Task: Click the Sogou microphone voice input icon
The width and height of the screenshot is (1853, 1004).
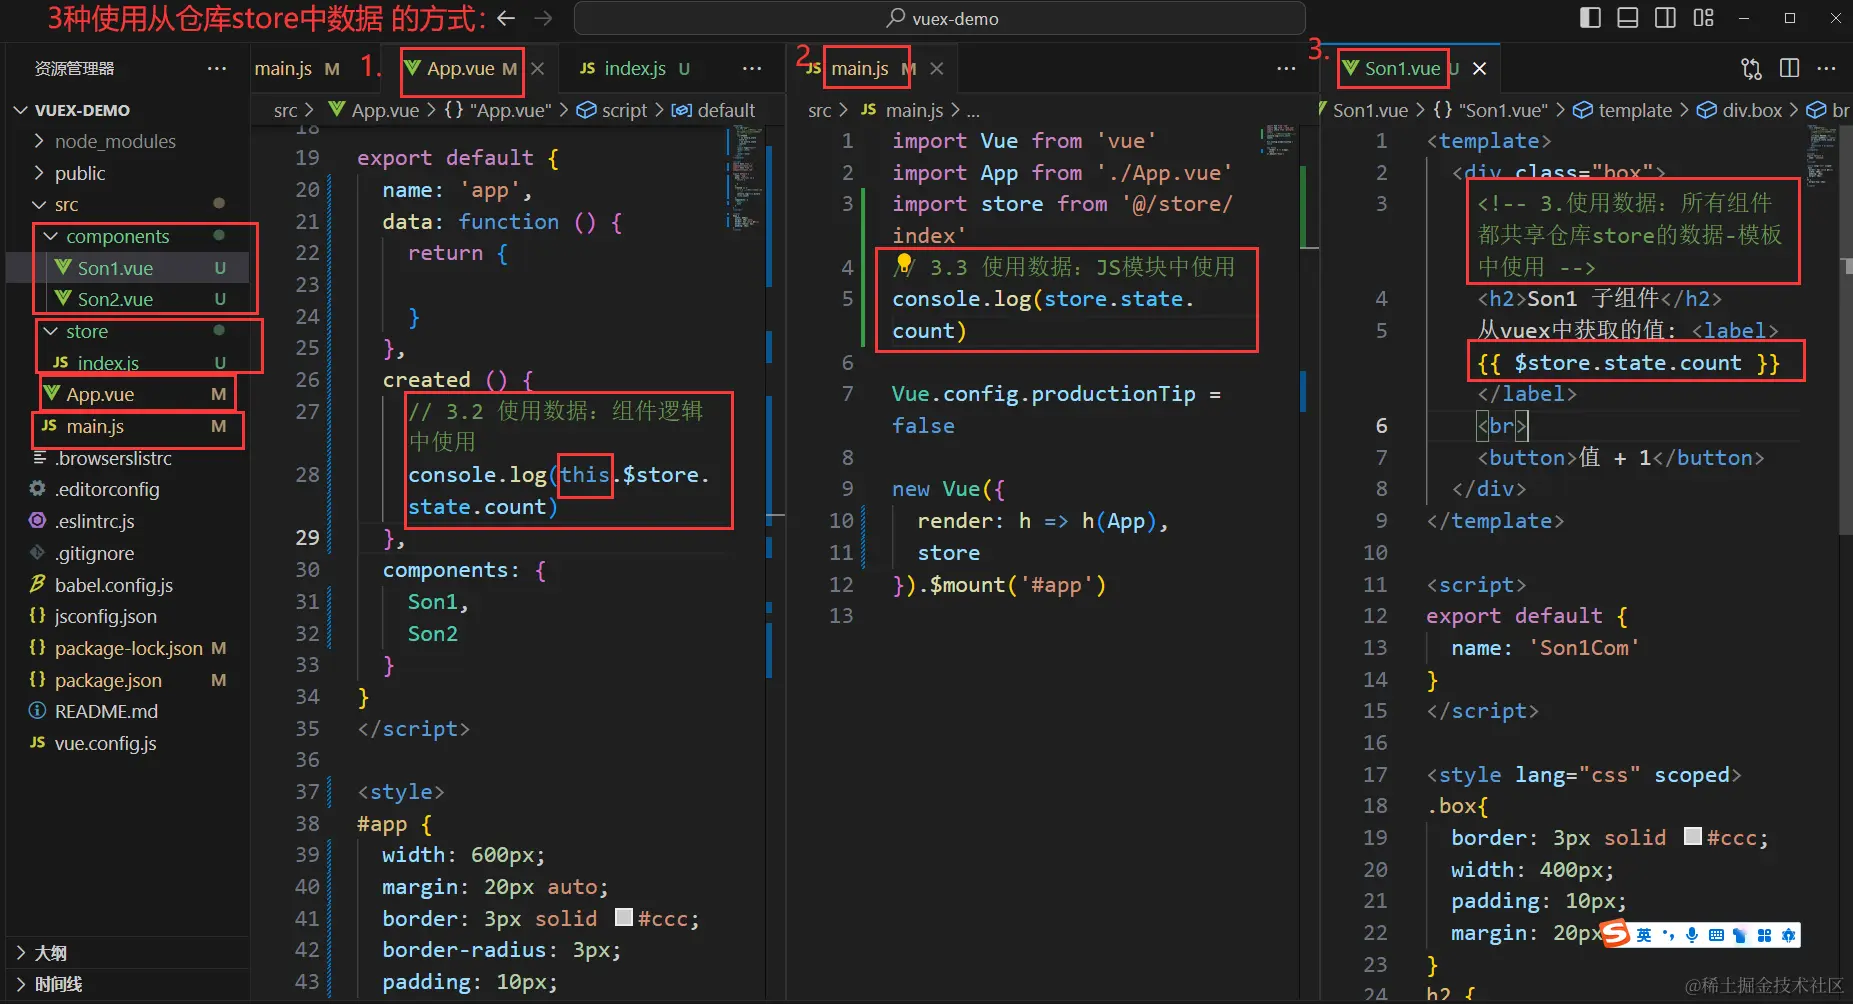Action: coord(1692,936)
